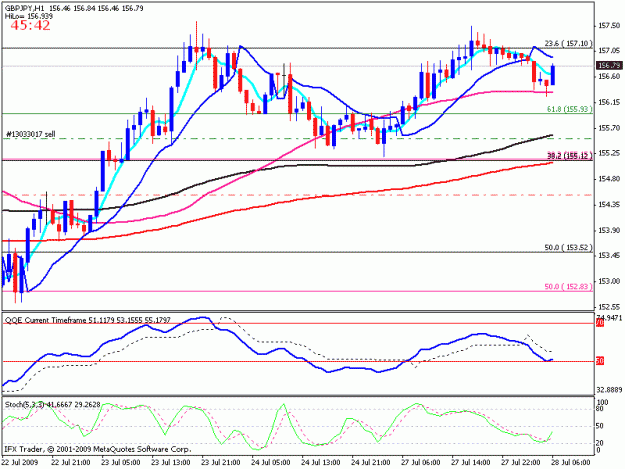Click the 157.50 price axis value

[609, 26]
